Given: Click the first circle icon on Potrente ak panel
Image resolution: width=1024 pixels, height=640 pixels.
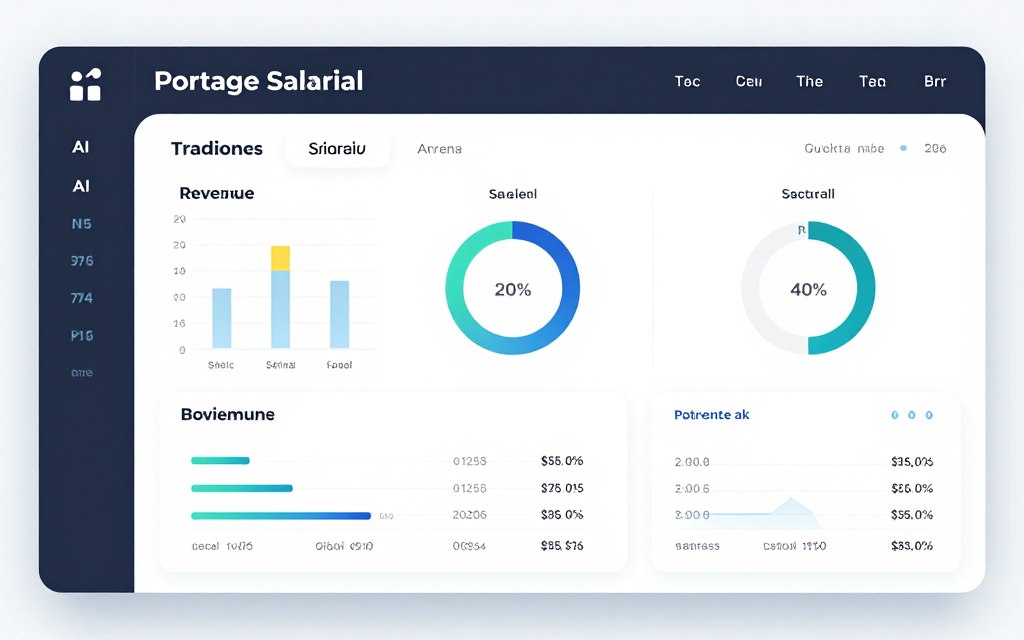Looking at the screenshot, I should 894,415.
